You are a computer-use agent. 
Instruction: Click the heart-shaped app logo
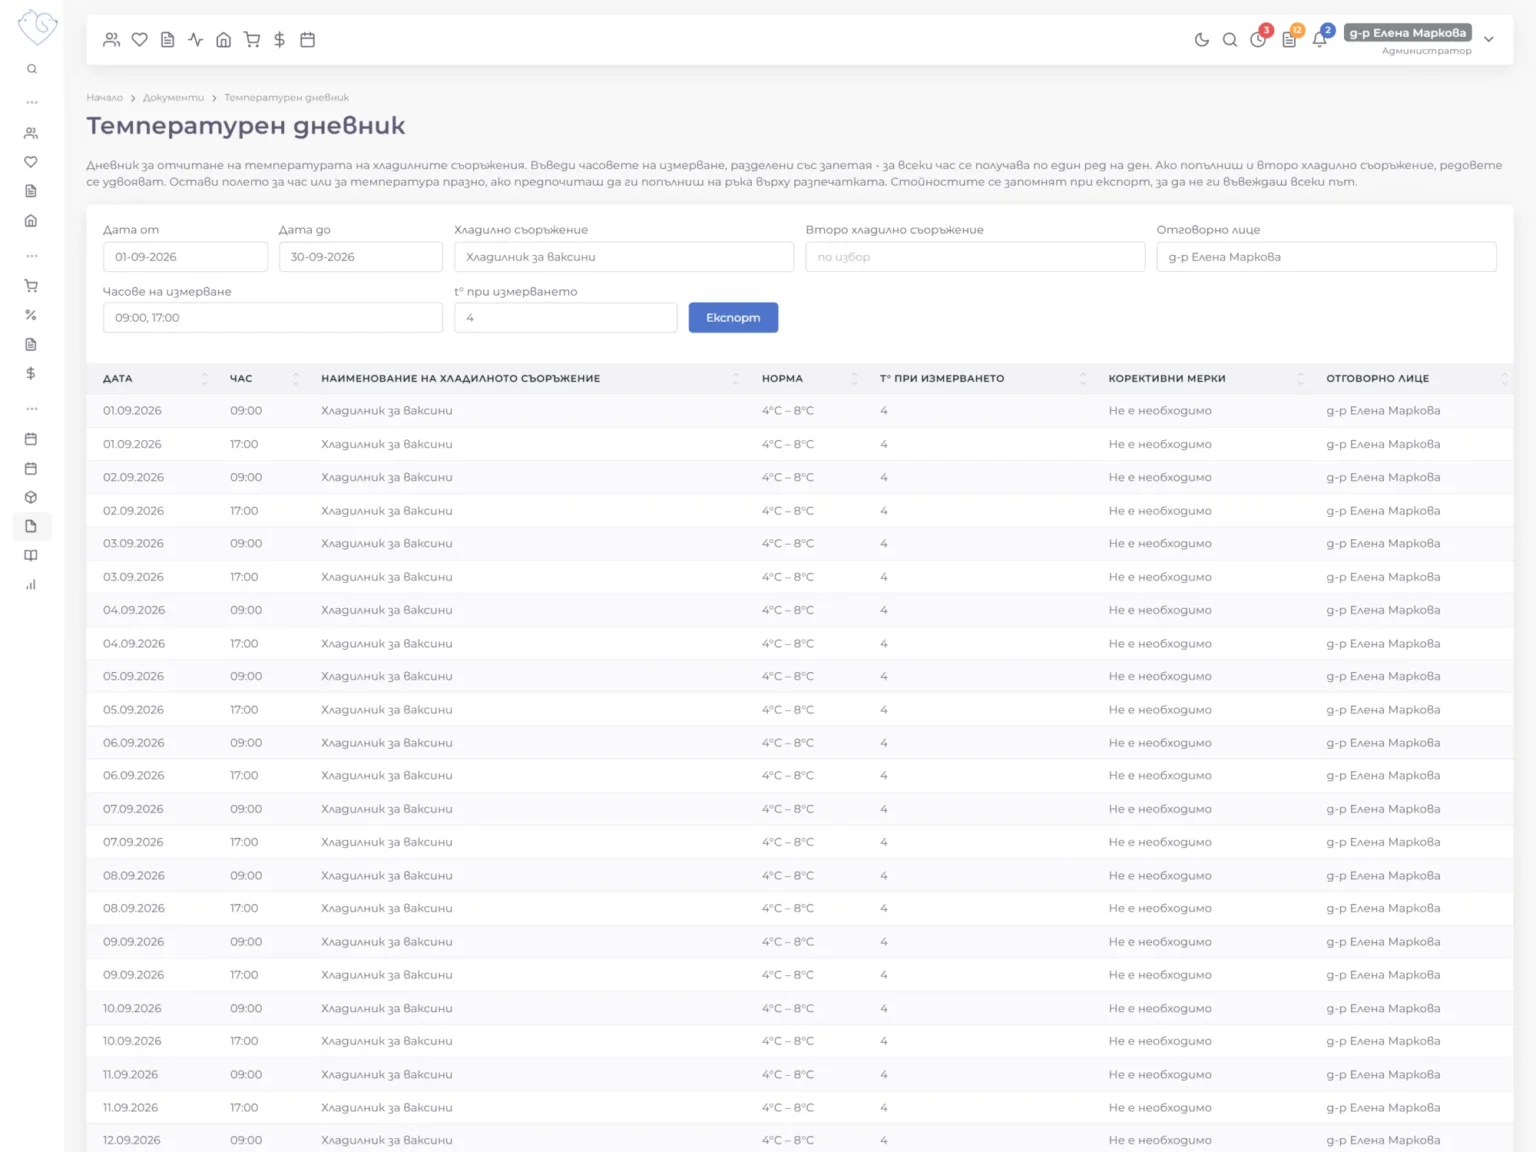(x=37, y=26)
